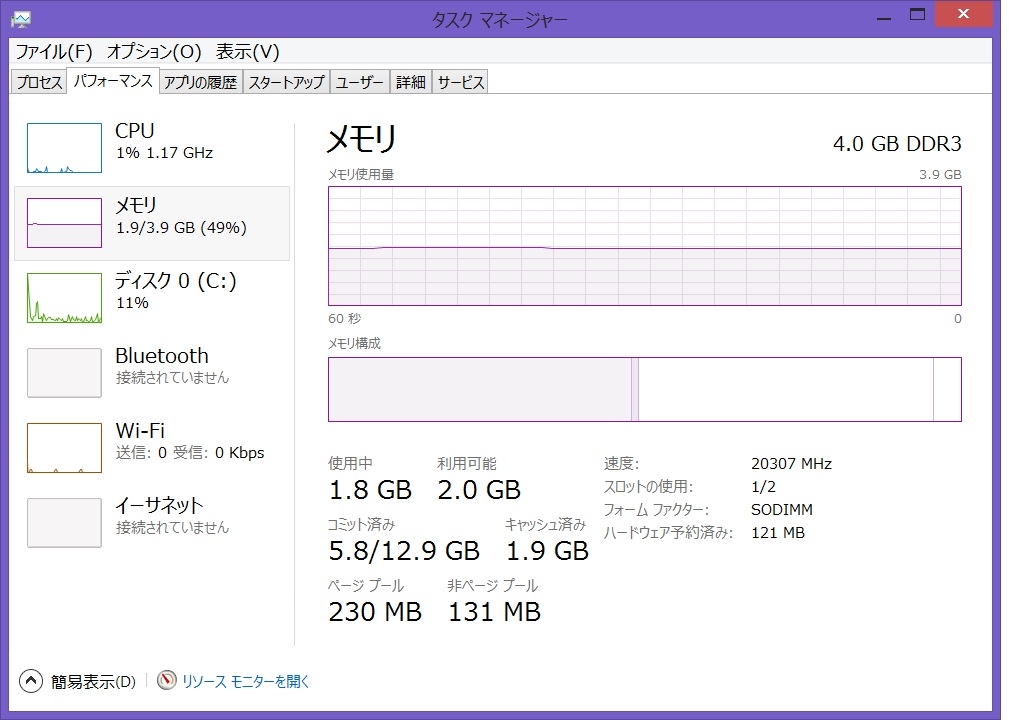1009x720 pixels.
Task: Click the Resource Monitor gauge icon
Action: pos(166,681)
